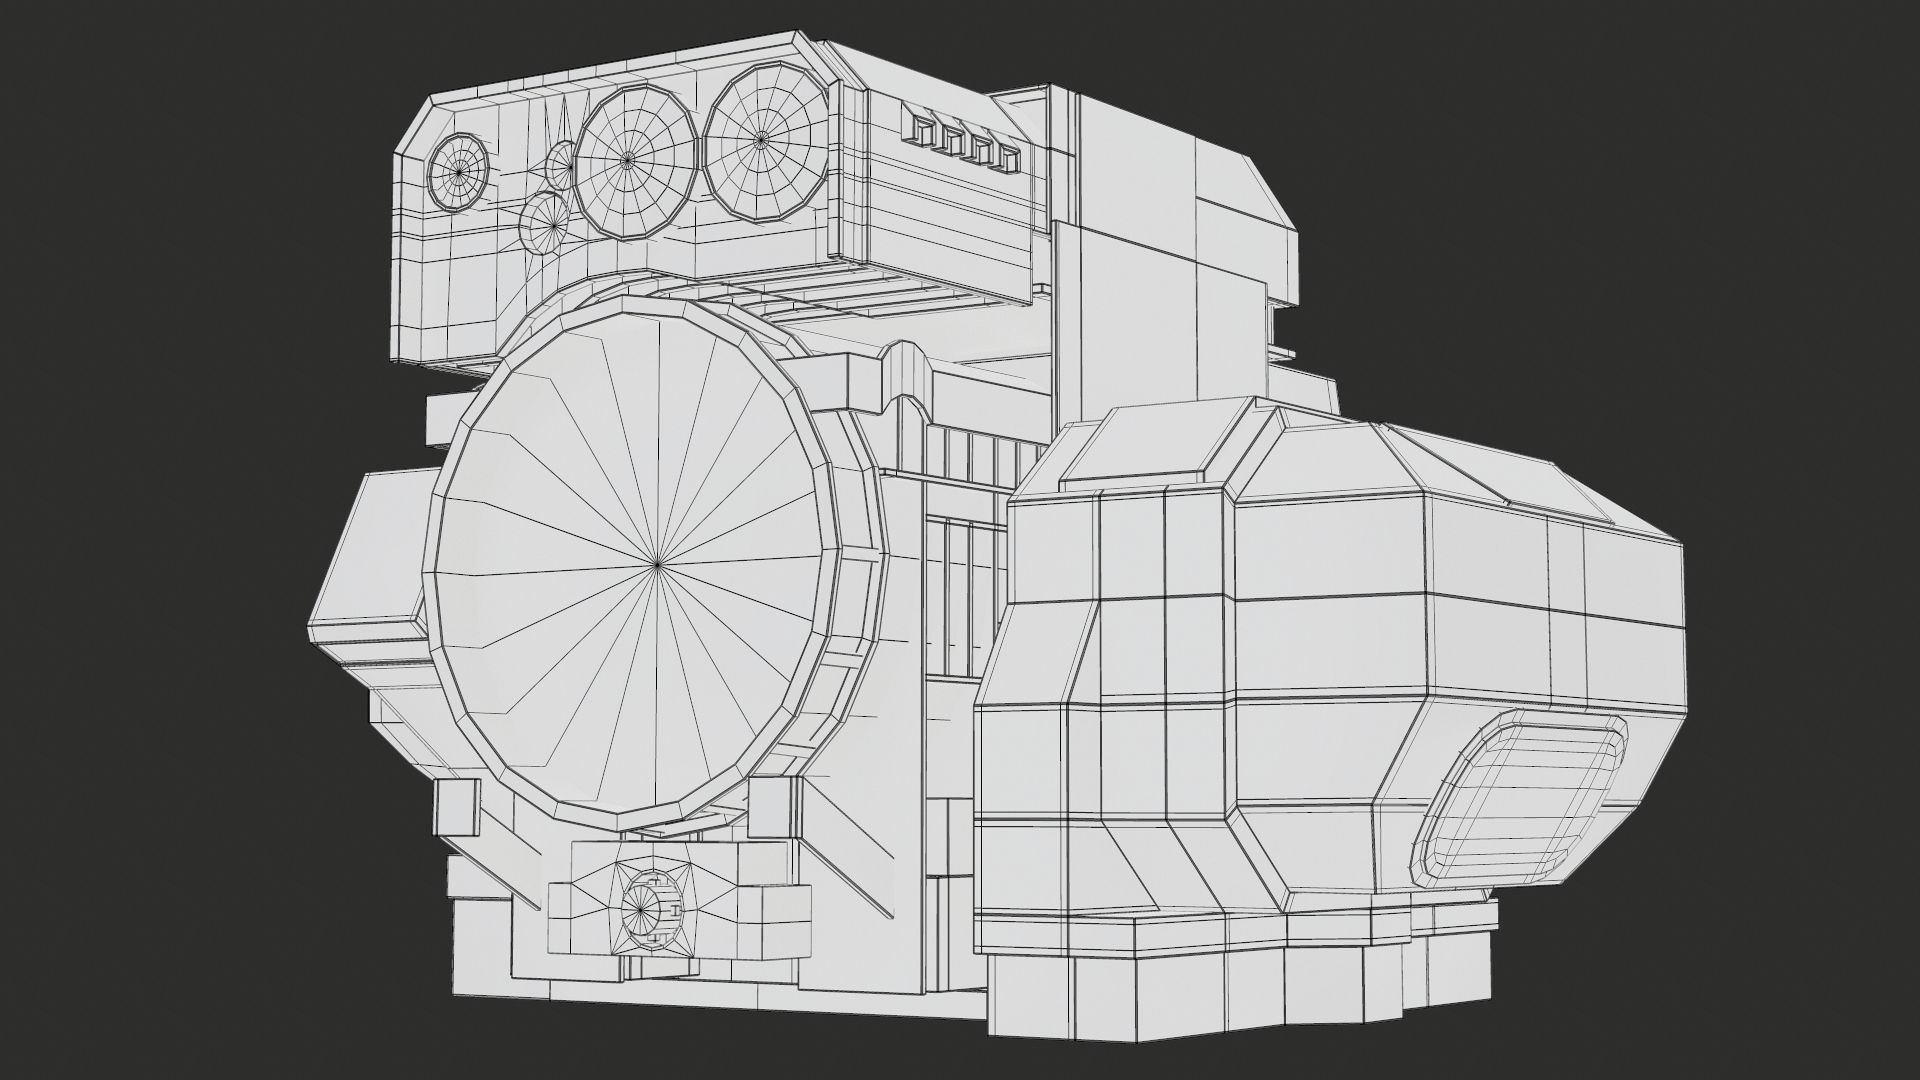Viewport: 1920px width, 1080px height.
Task: Click the row of four square vents on top
Action: 961,137
